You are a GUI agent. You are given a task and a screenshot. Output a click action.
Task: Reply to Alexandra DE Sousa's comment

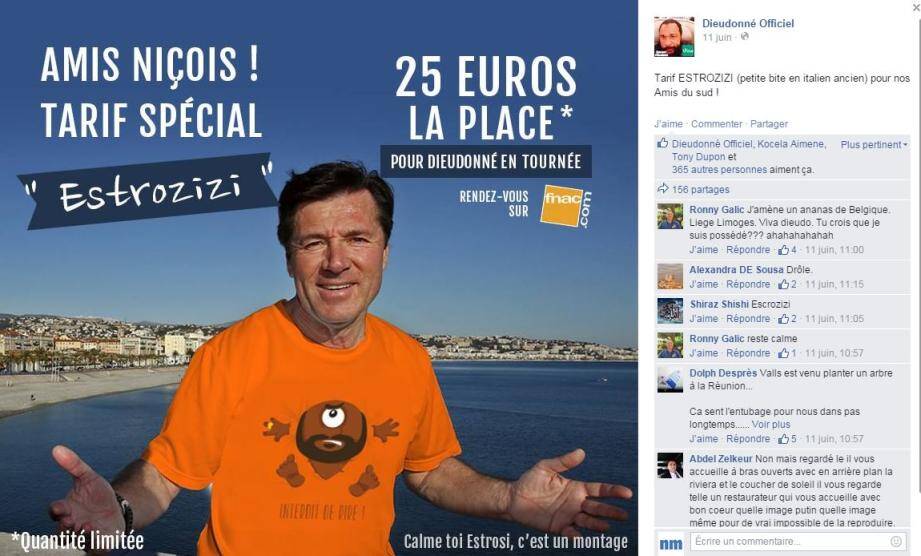748,284
